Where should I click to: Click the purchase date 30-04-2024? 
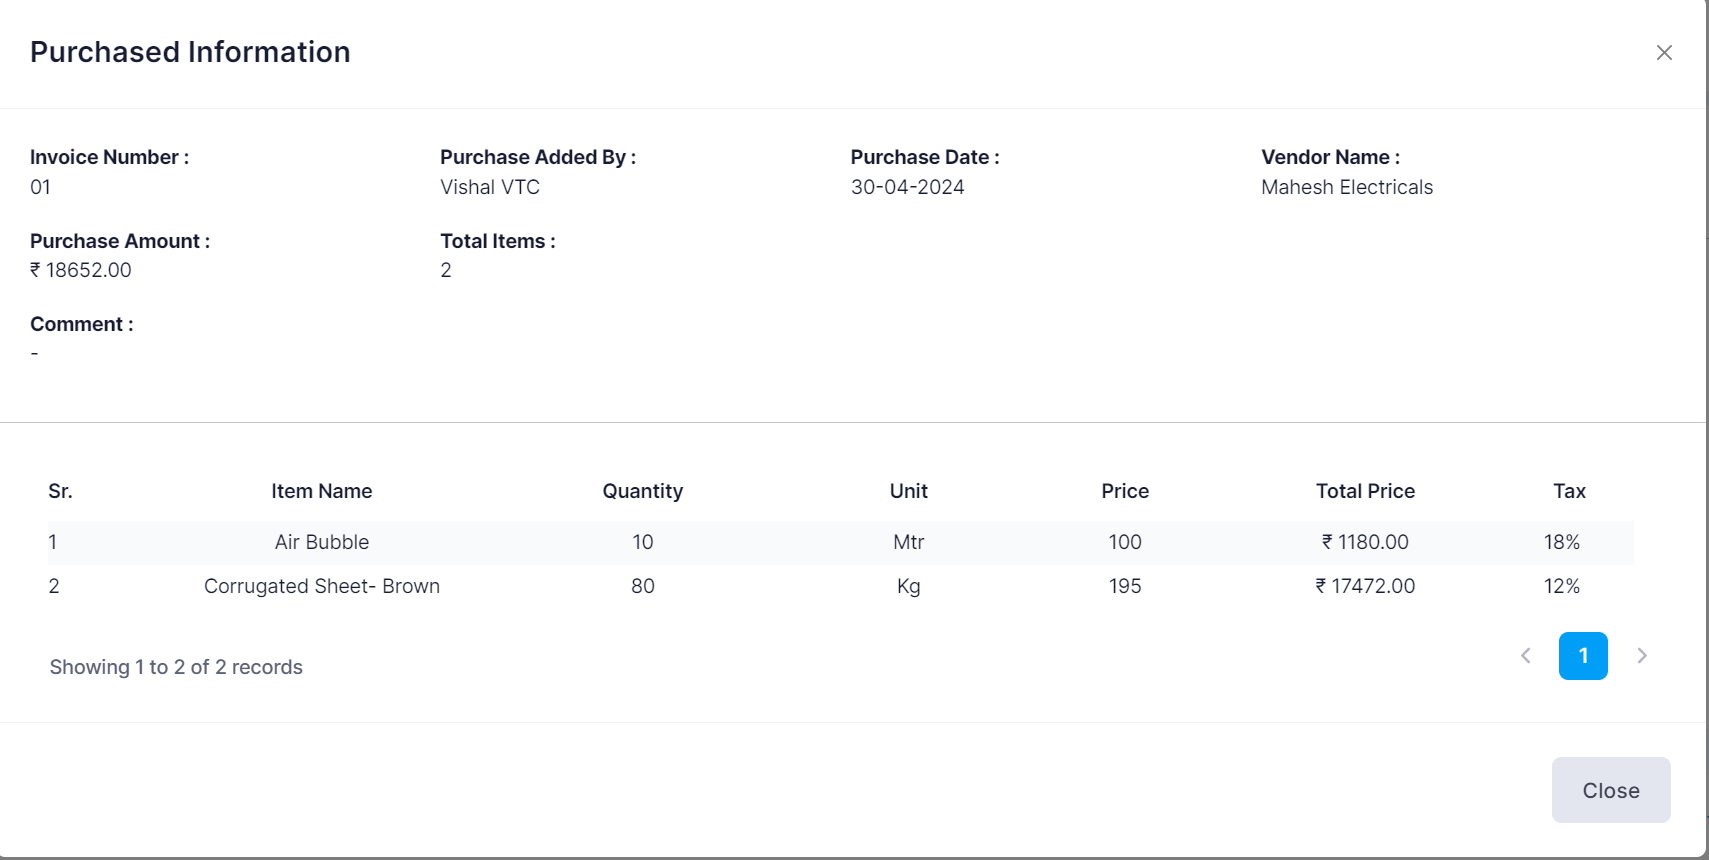point(907,187)
